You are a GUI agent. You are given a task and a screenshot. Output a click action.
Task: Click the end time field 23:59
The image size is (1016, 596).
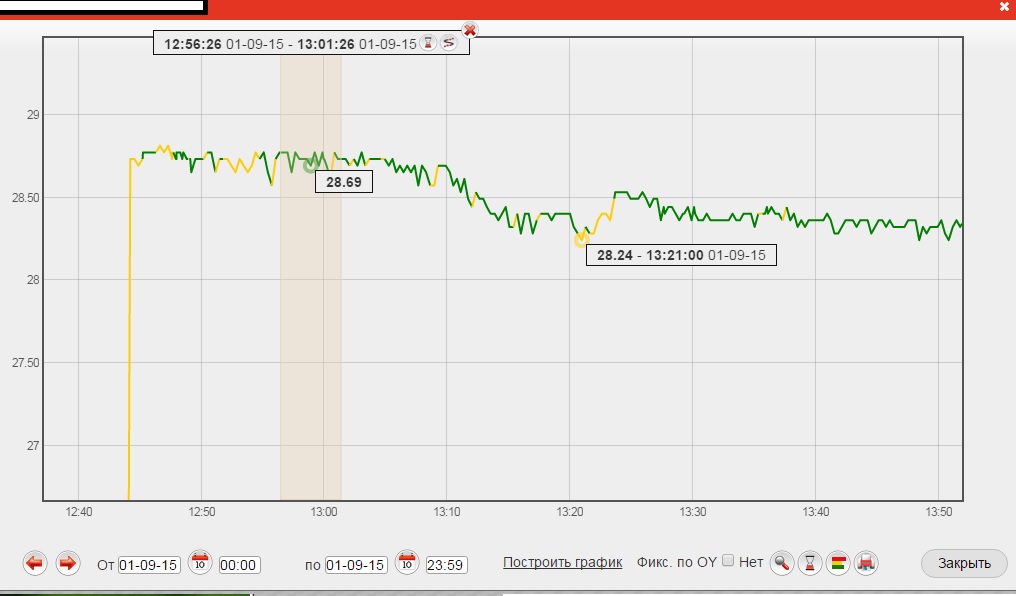(x=446, y=565)
